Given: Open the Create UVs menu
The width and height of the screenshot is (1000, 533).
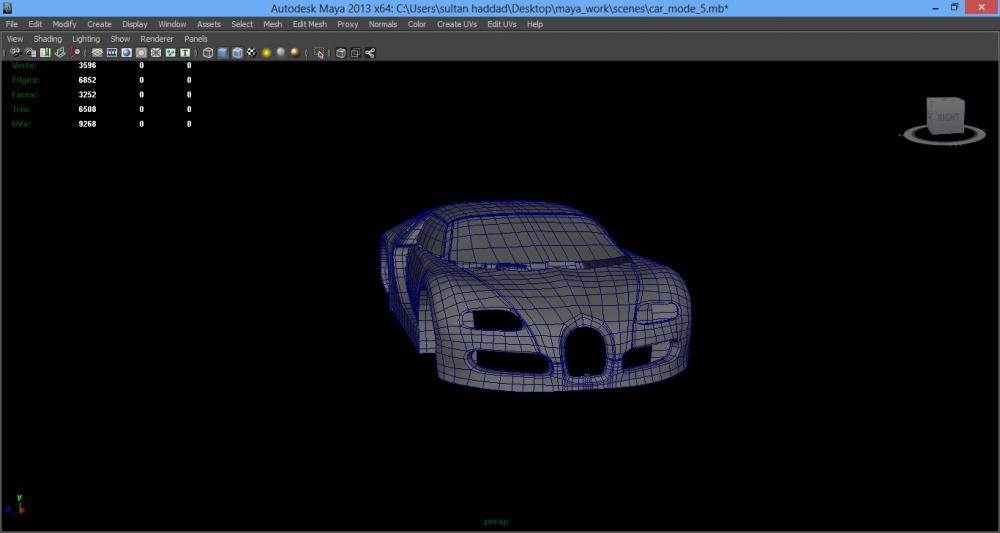Looking at the screenshot, I should (456, 24).
